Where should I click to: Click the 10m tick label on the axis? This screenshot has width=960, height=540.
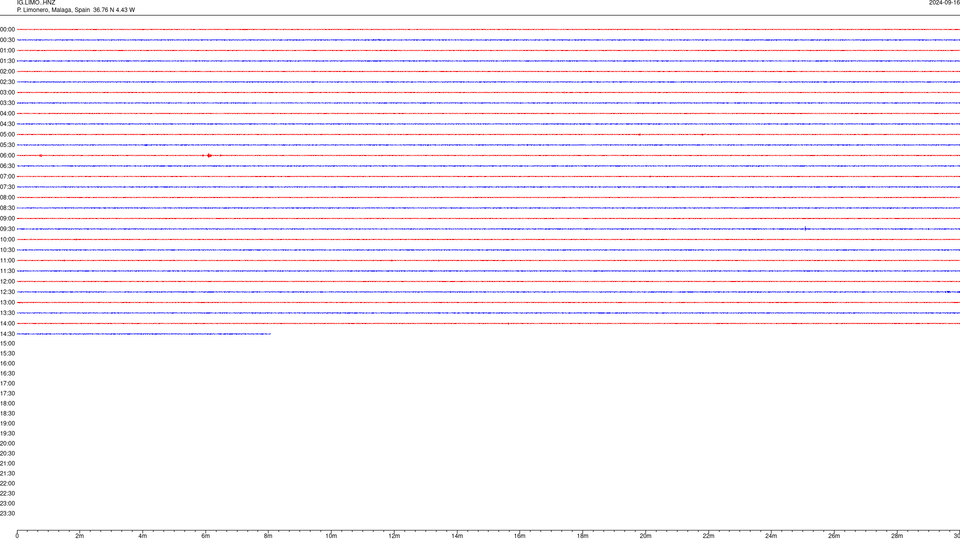tap(331, 536)
